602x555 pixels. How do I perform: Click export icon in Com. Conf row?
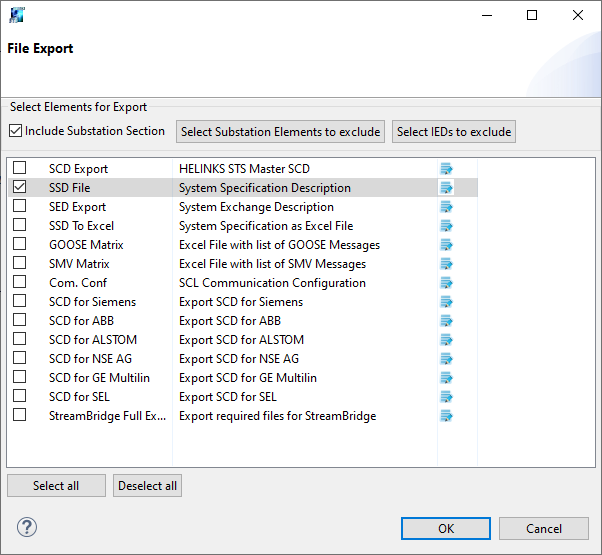[446, 283]
